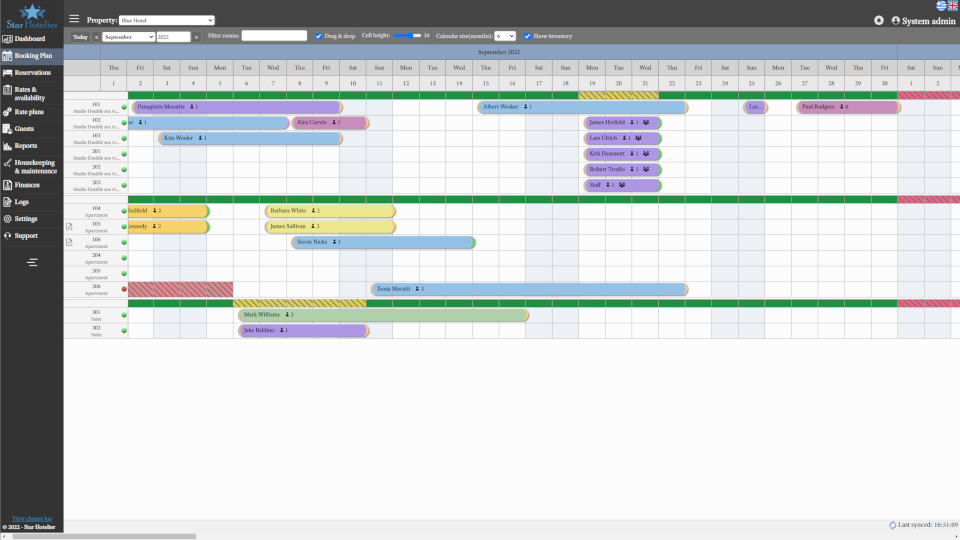Click the Rates & availability icon
Image resolution: width=960 pixels, height=540 pixels.
coord(7,90)
